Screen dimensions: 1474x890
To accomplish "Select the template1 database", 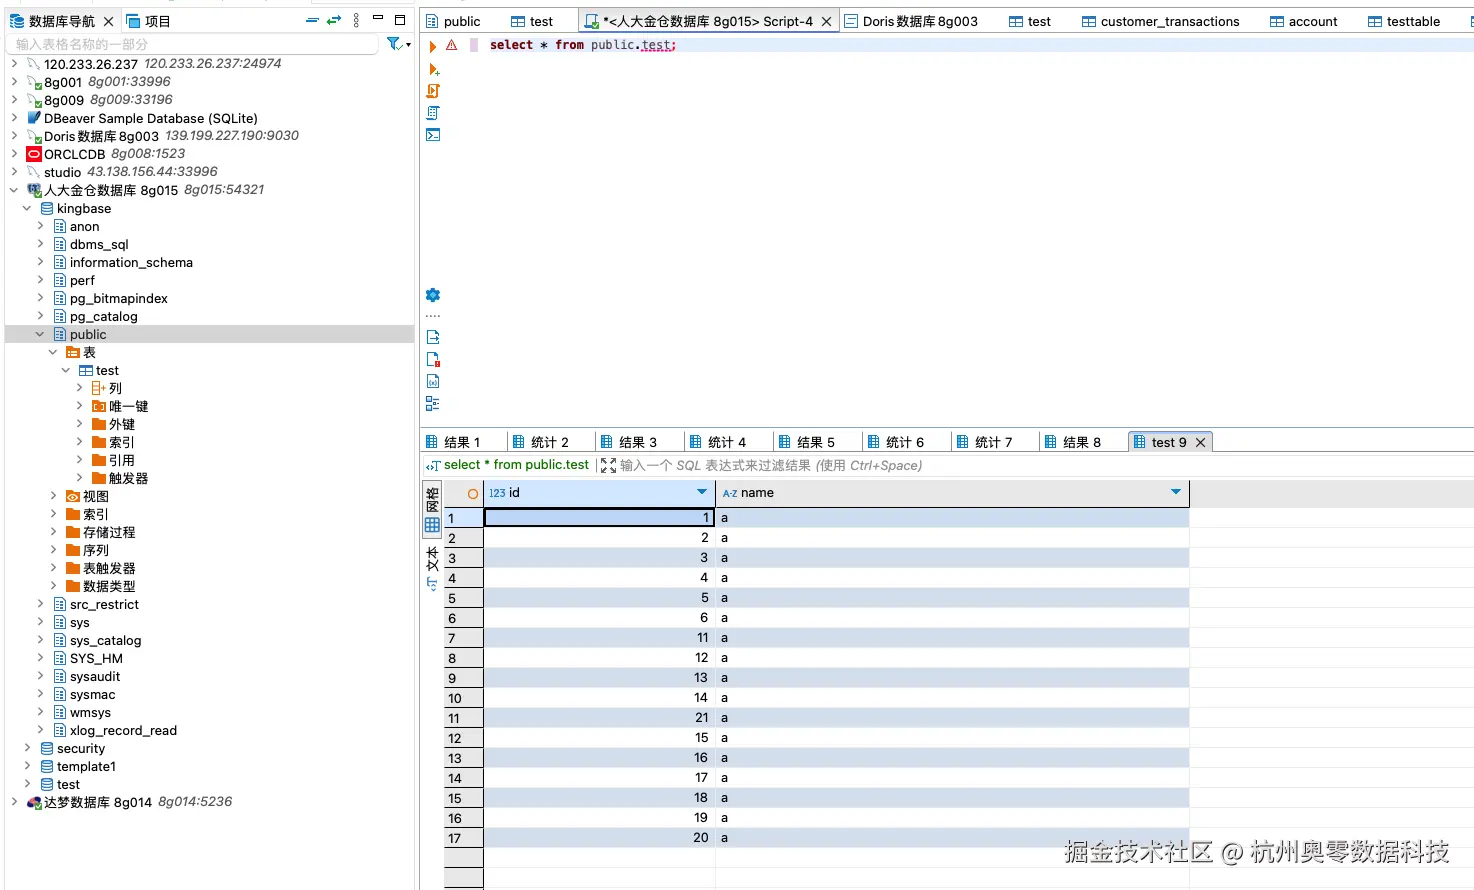I will (x=86, y=766).
